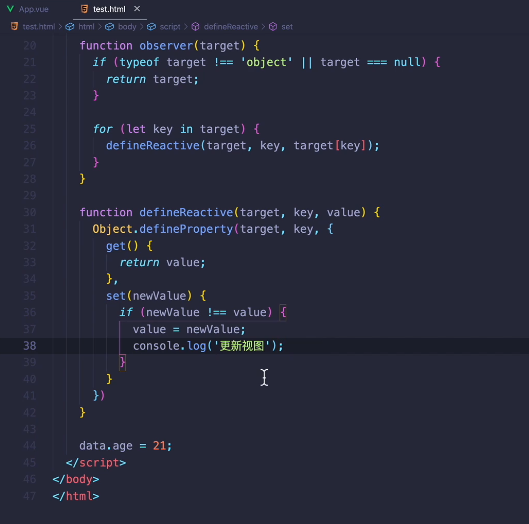Close the test.html tab
Image resolution: width=529 pixels, height=524 pixels.
click(x=137, y=9)
